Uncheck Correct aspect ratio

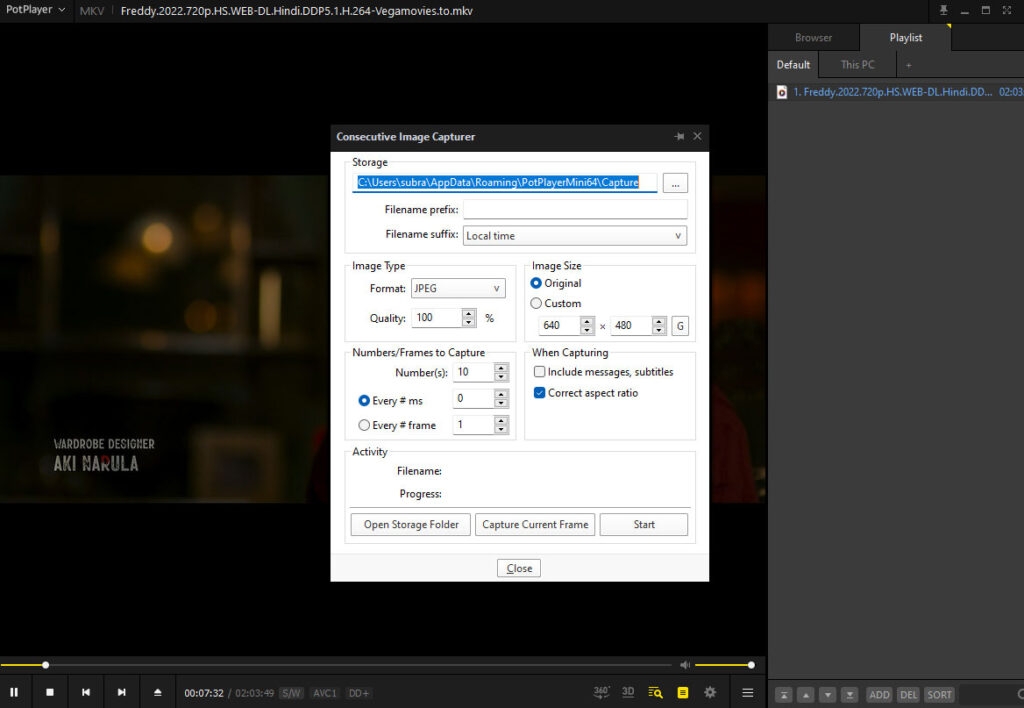[540, 392]
